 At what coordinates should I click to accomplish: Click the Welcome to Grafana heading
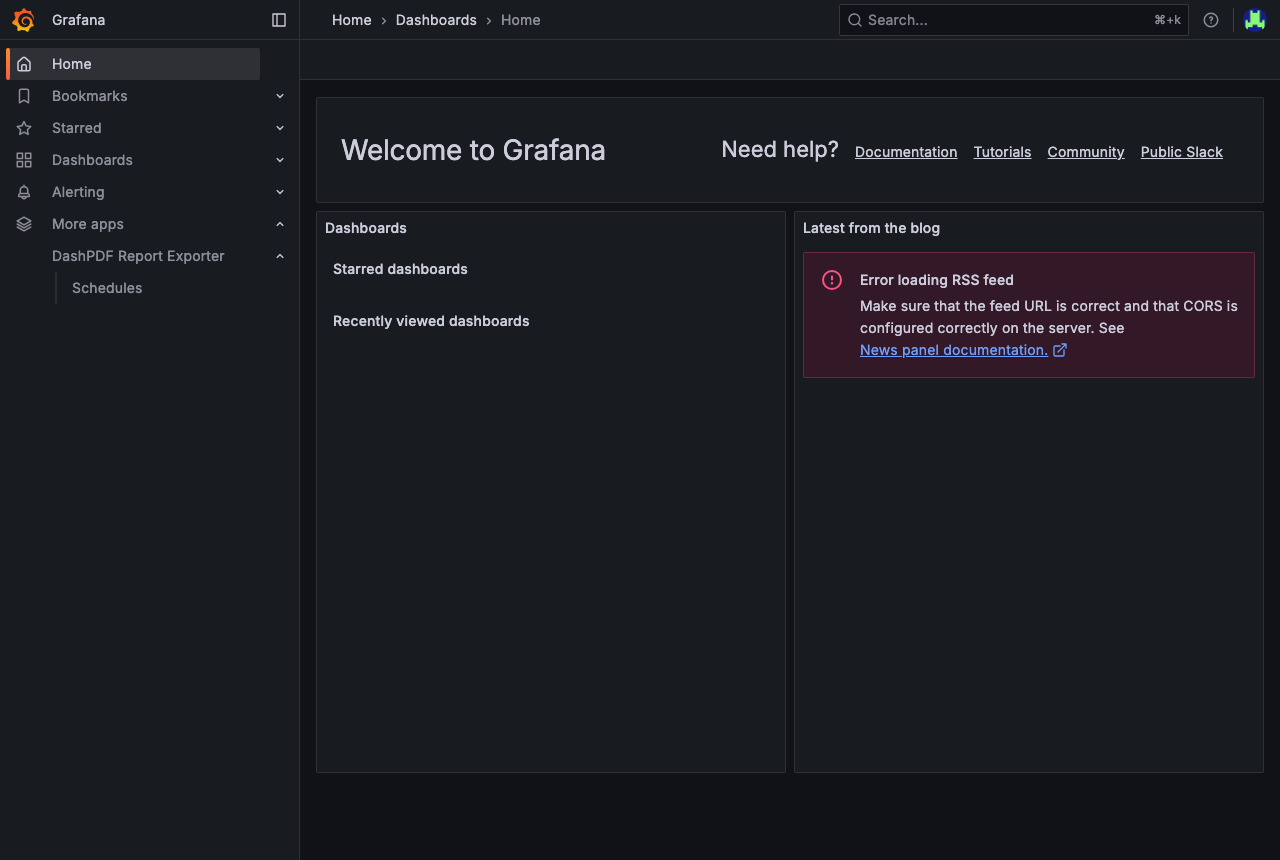point(473,150)
